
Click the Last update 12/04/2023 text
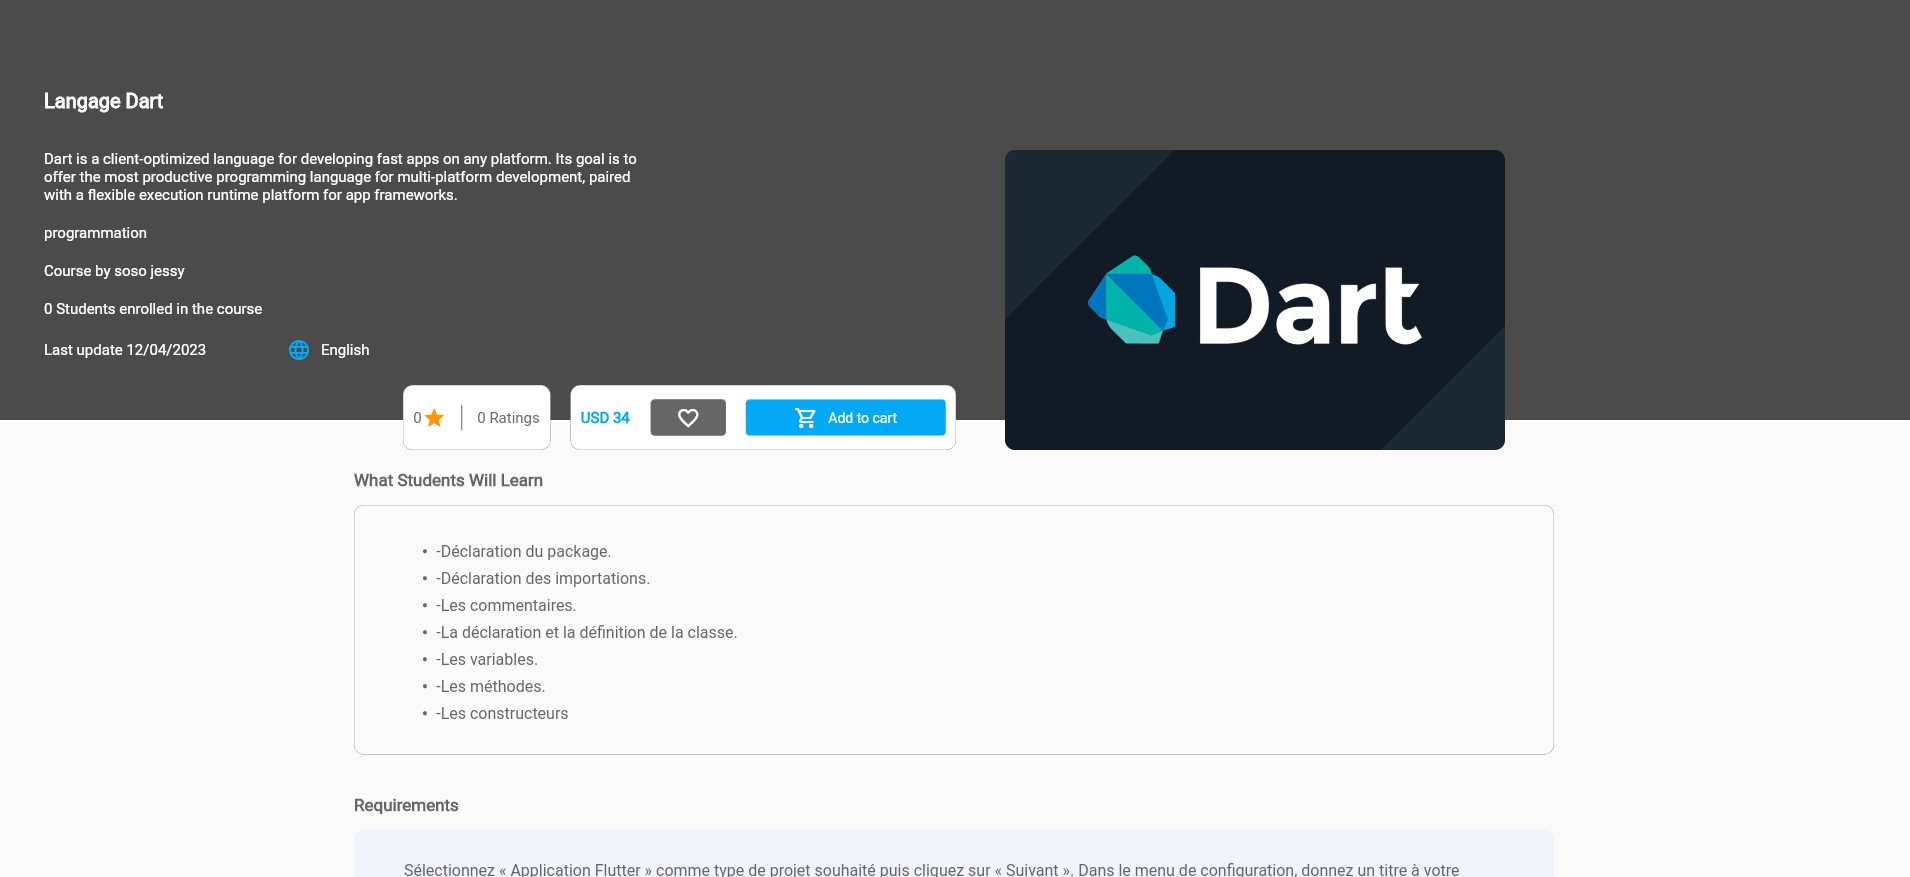tap(125, 350)
